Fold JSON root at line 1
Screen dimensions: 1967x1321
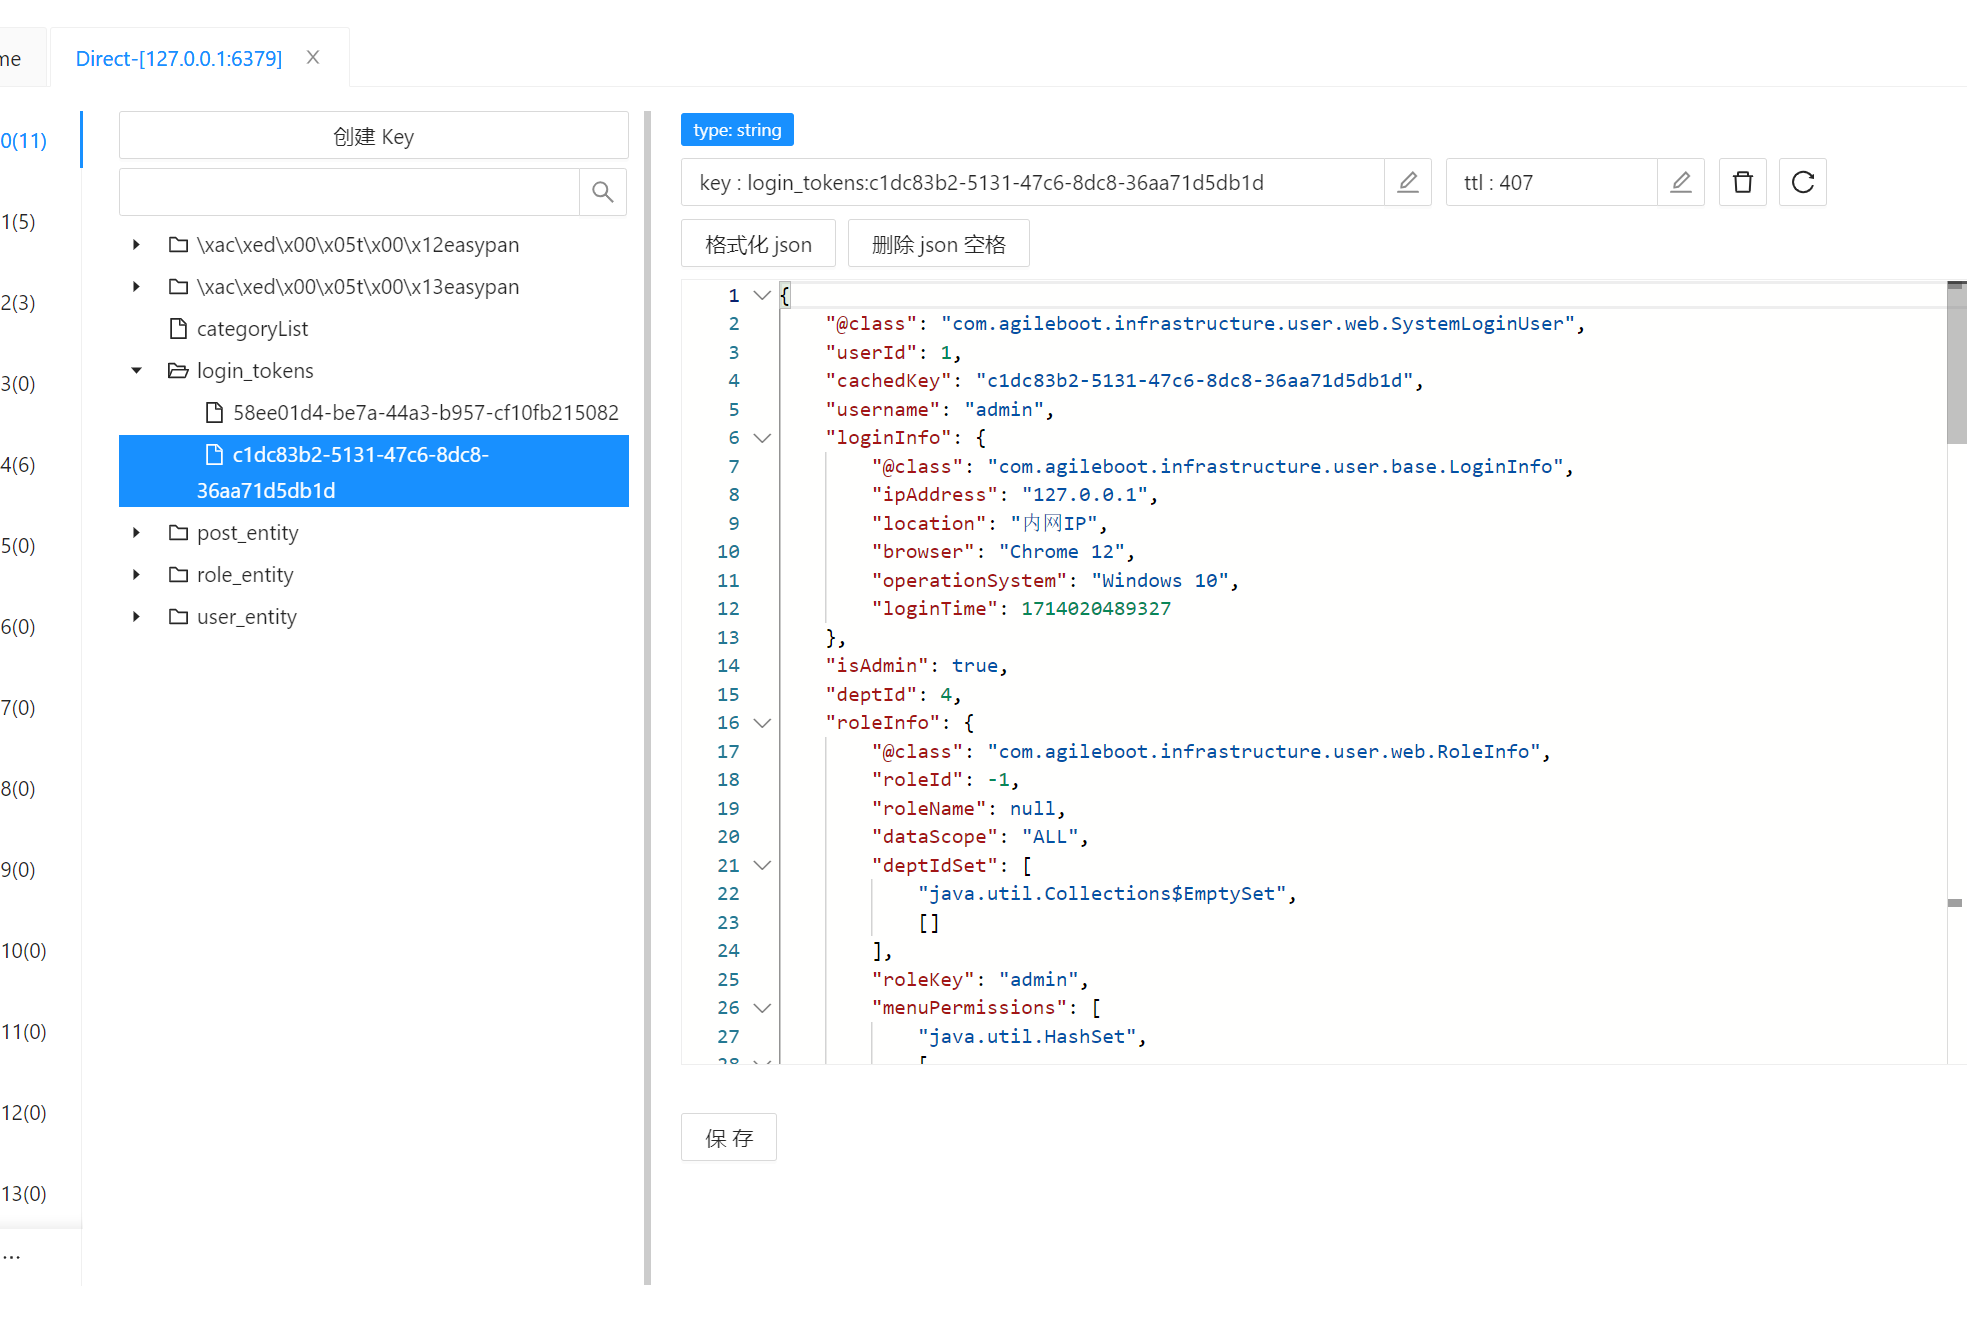762,295
